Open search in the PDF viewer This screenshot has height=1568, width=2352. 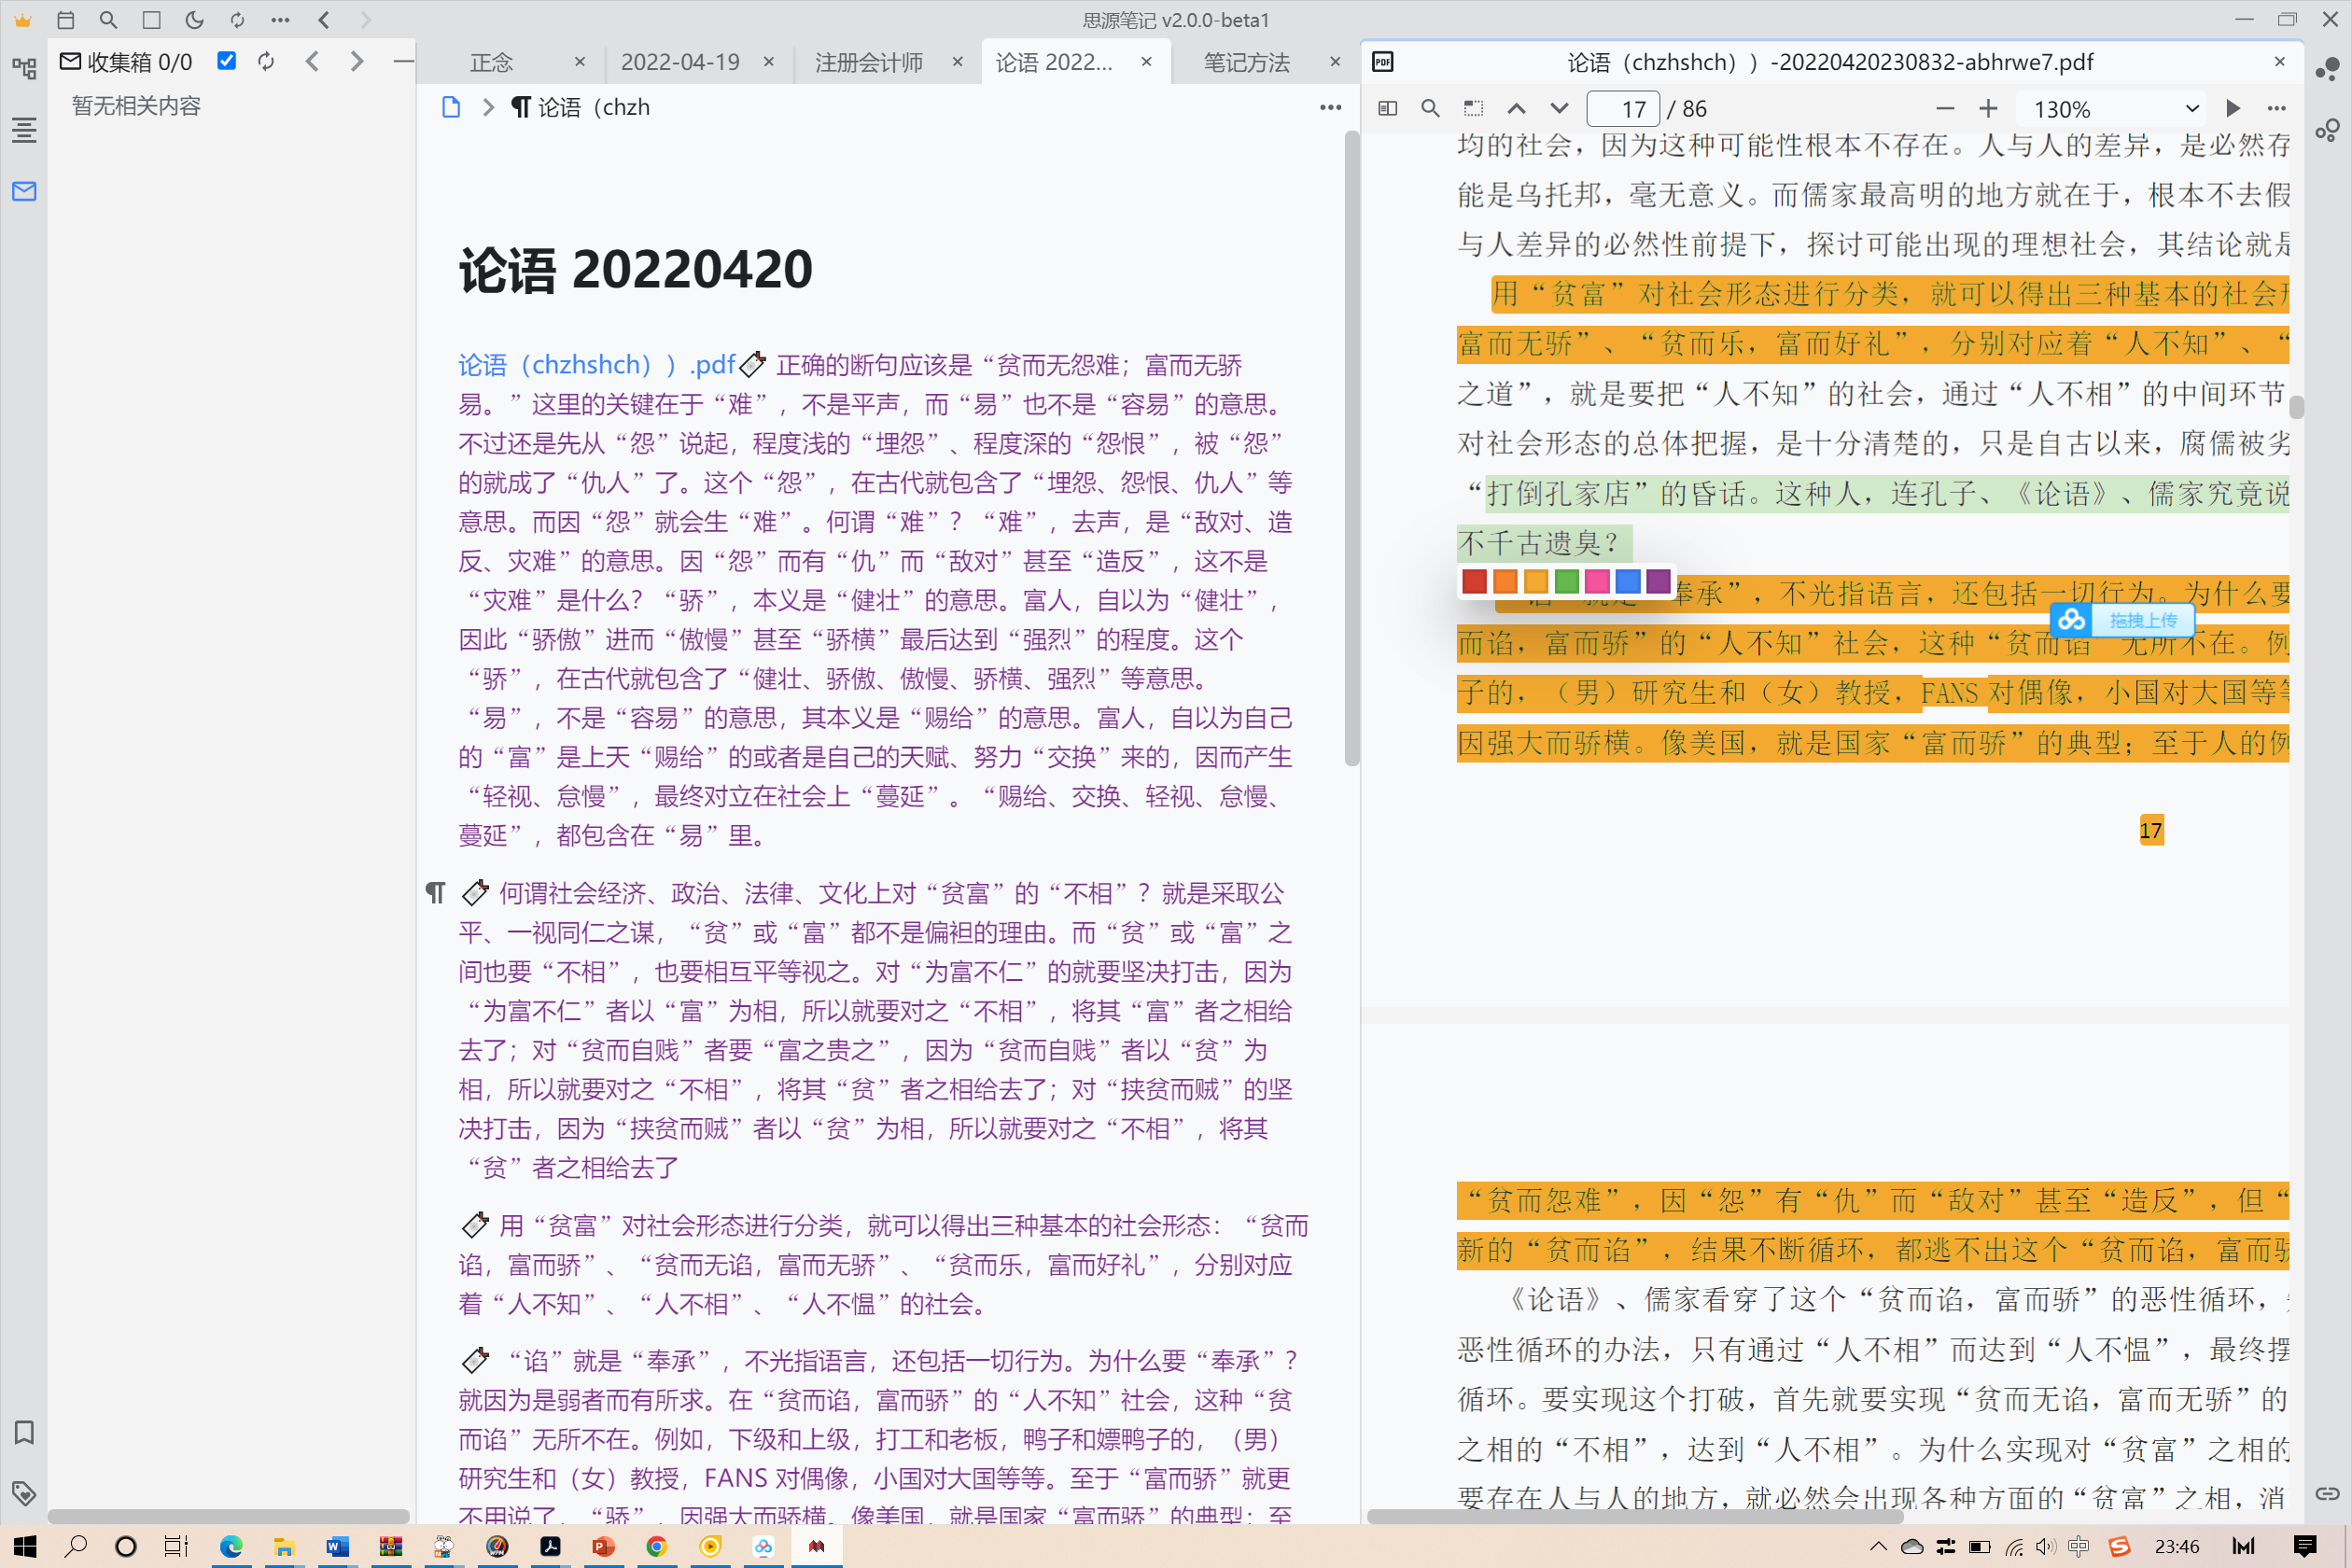[1430, 108]
